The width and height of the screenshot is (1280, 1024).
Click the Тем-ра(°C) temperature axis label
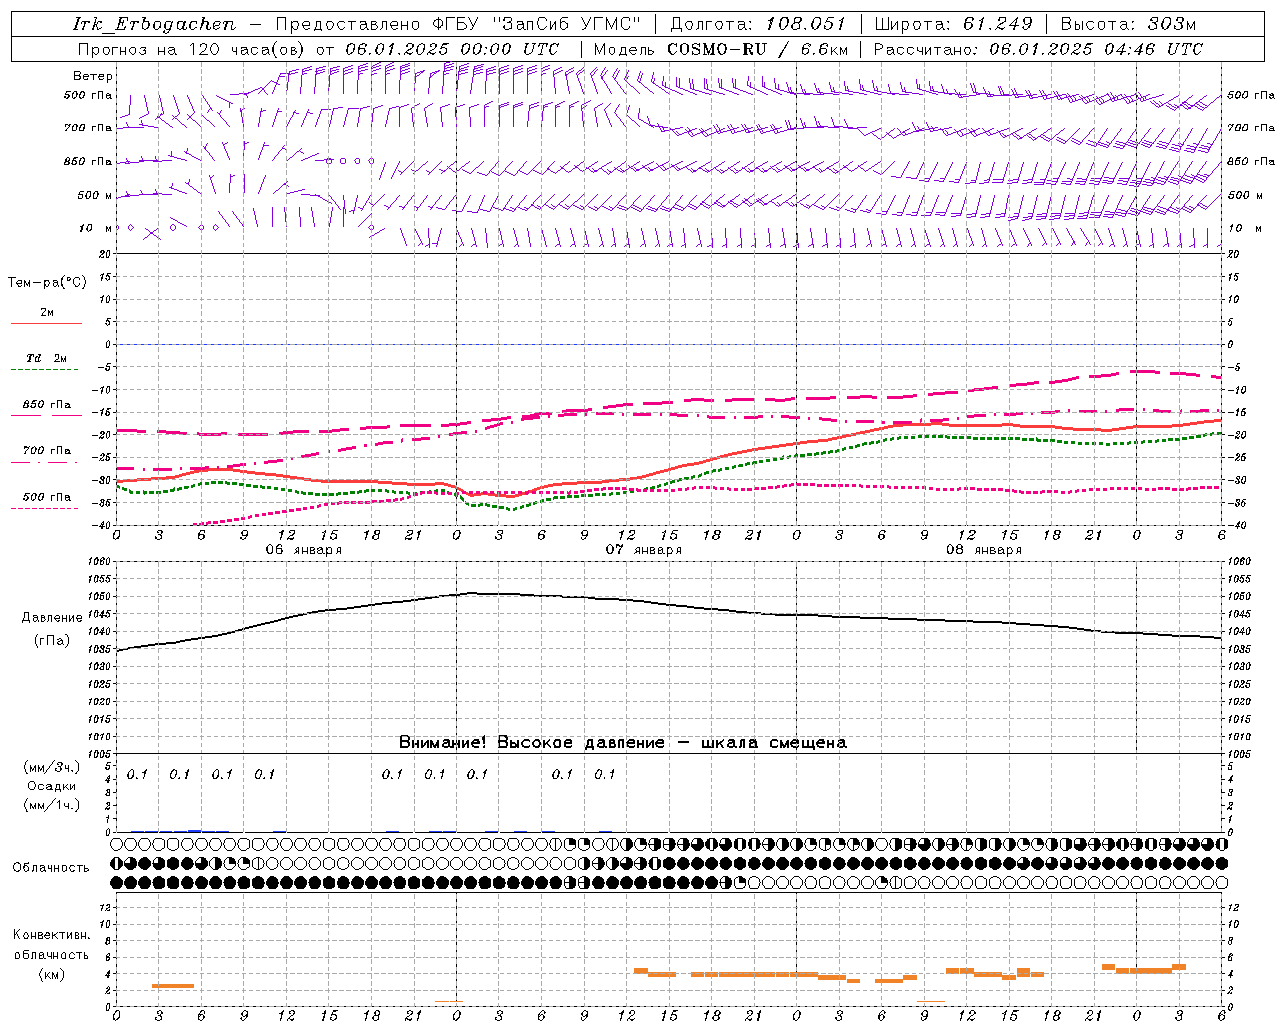tap(47, 283)
